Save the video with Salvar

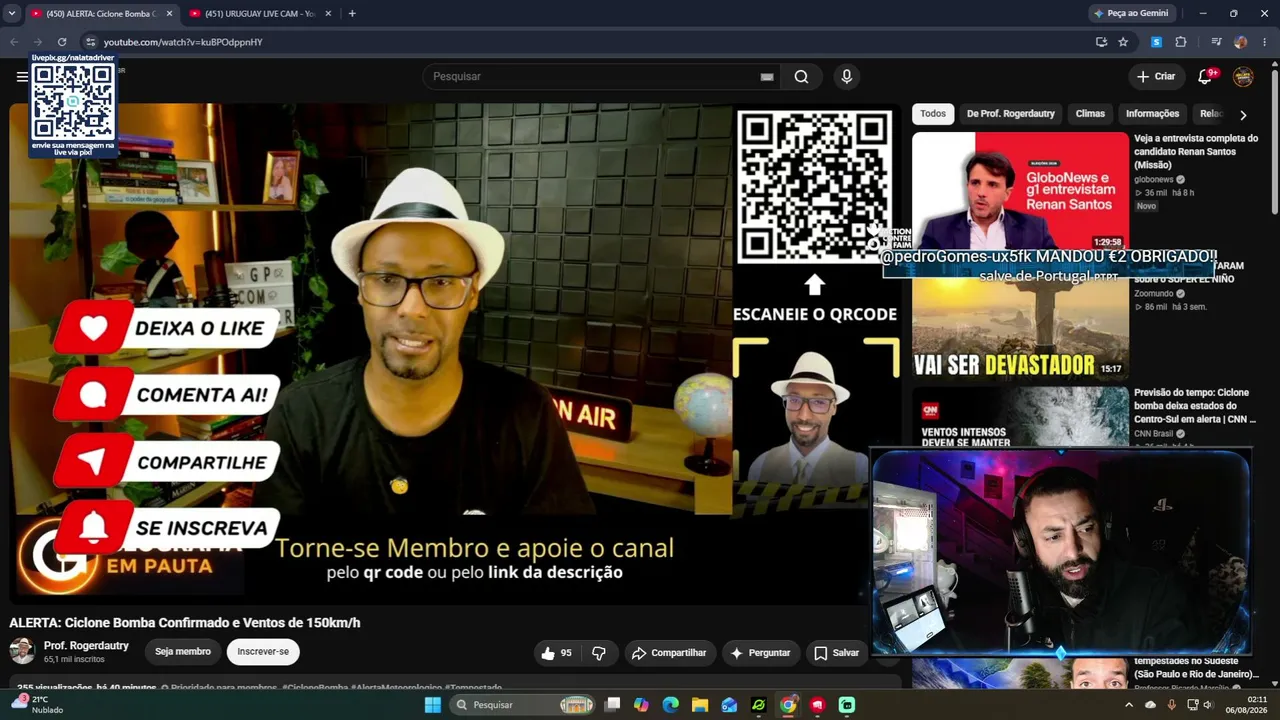[x=836, y=653]
